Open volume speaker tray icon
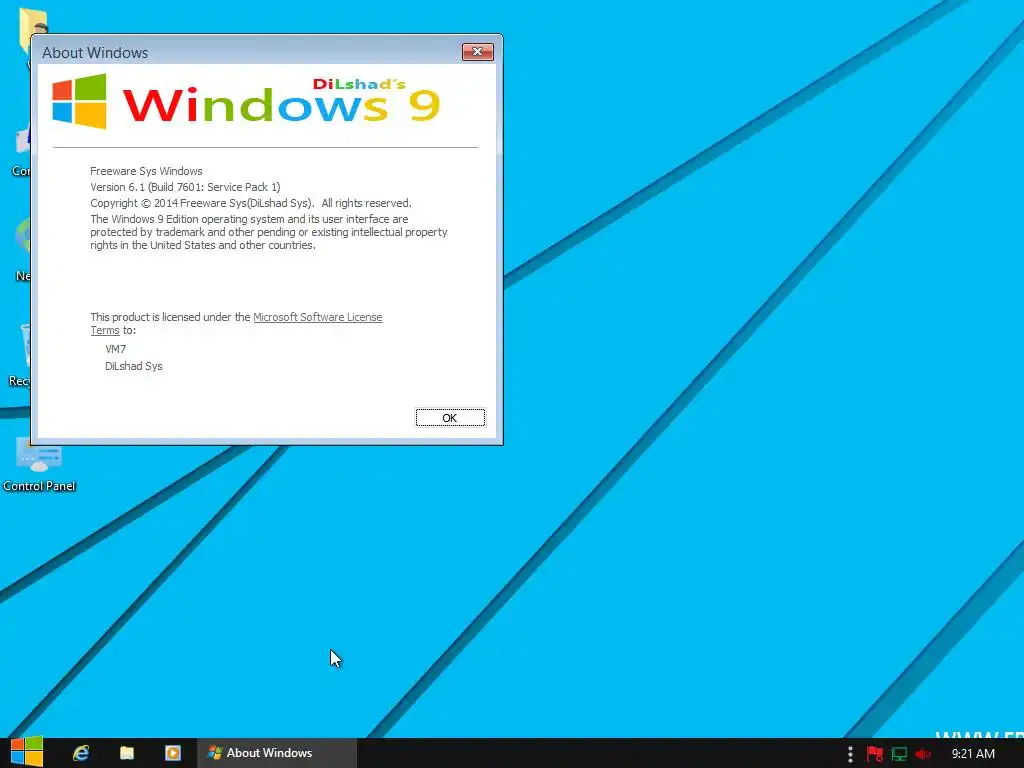Viewport: 1024px width, 768px height. tap(923, 754)
